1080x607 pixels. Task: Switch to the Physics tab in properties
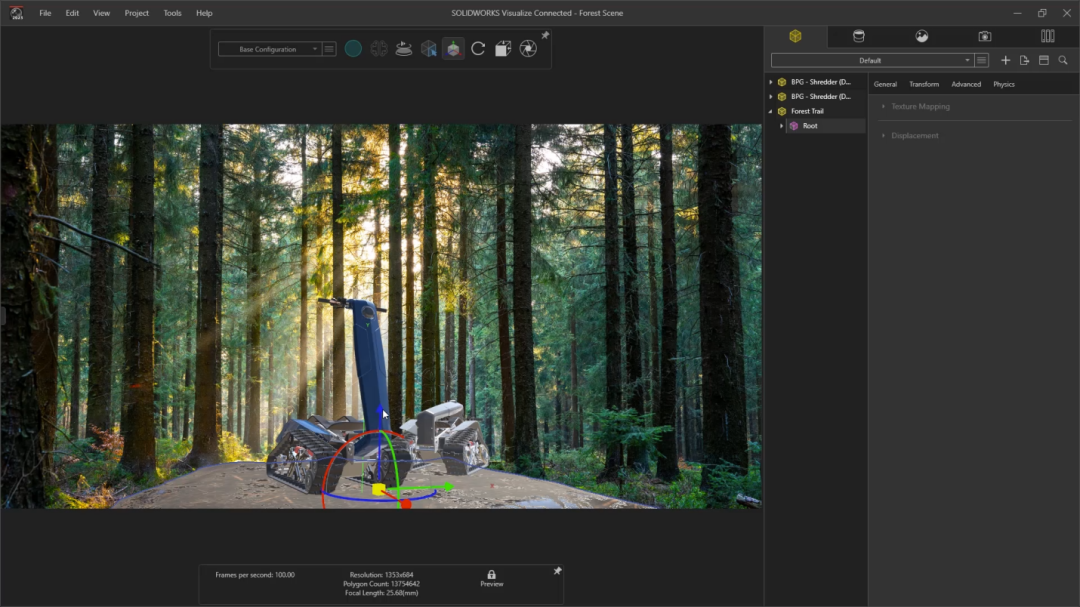[x=1003, y=84]
